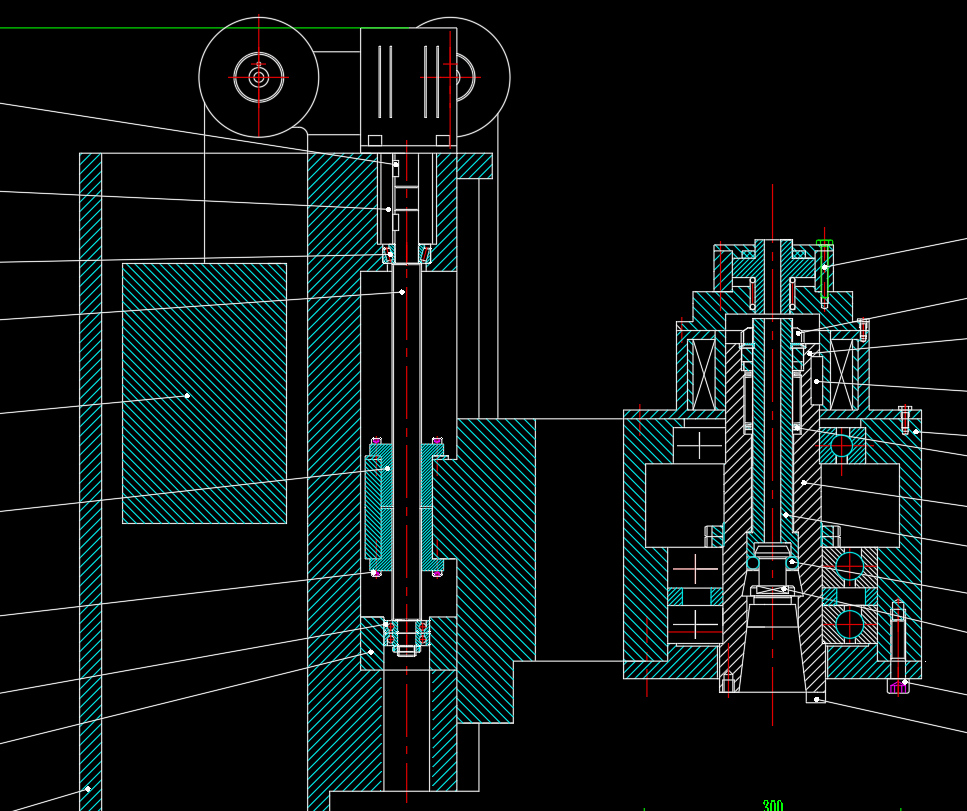Select the leader dot on far-left column bottom
The height and width of the screenshot is (811, 967).
click(x=87, y=789)
